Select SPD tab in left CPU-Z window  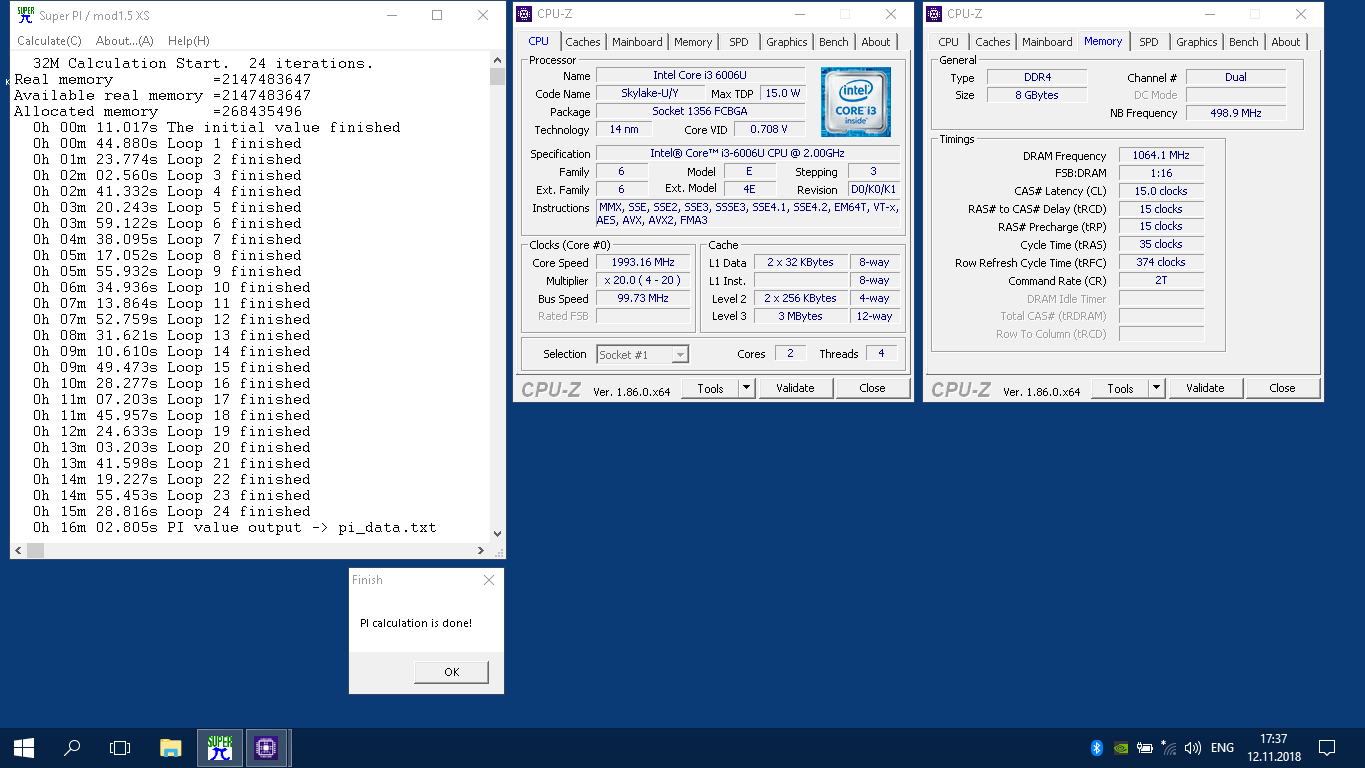[738, 42]
